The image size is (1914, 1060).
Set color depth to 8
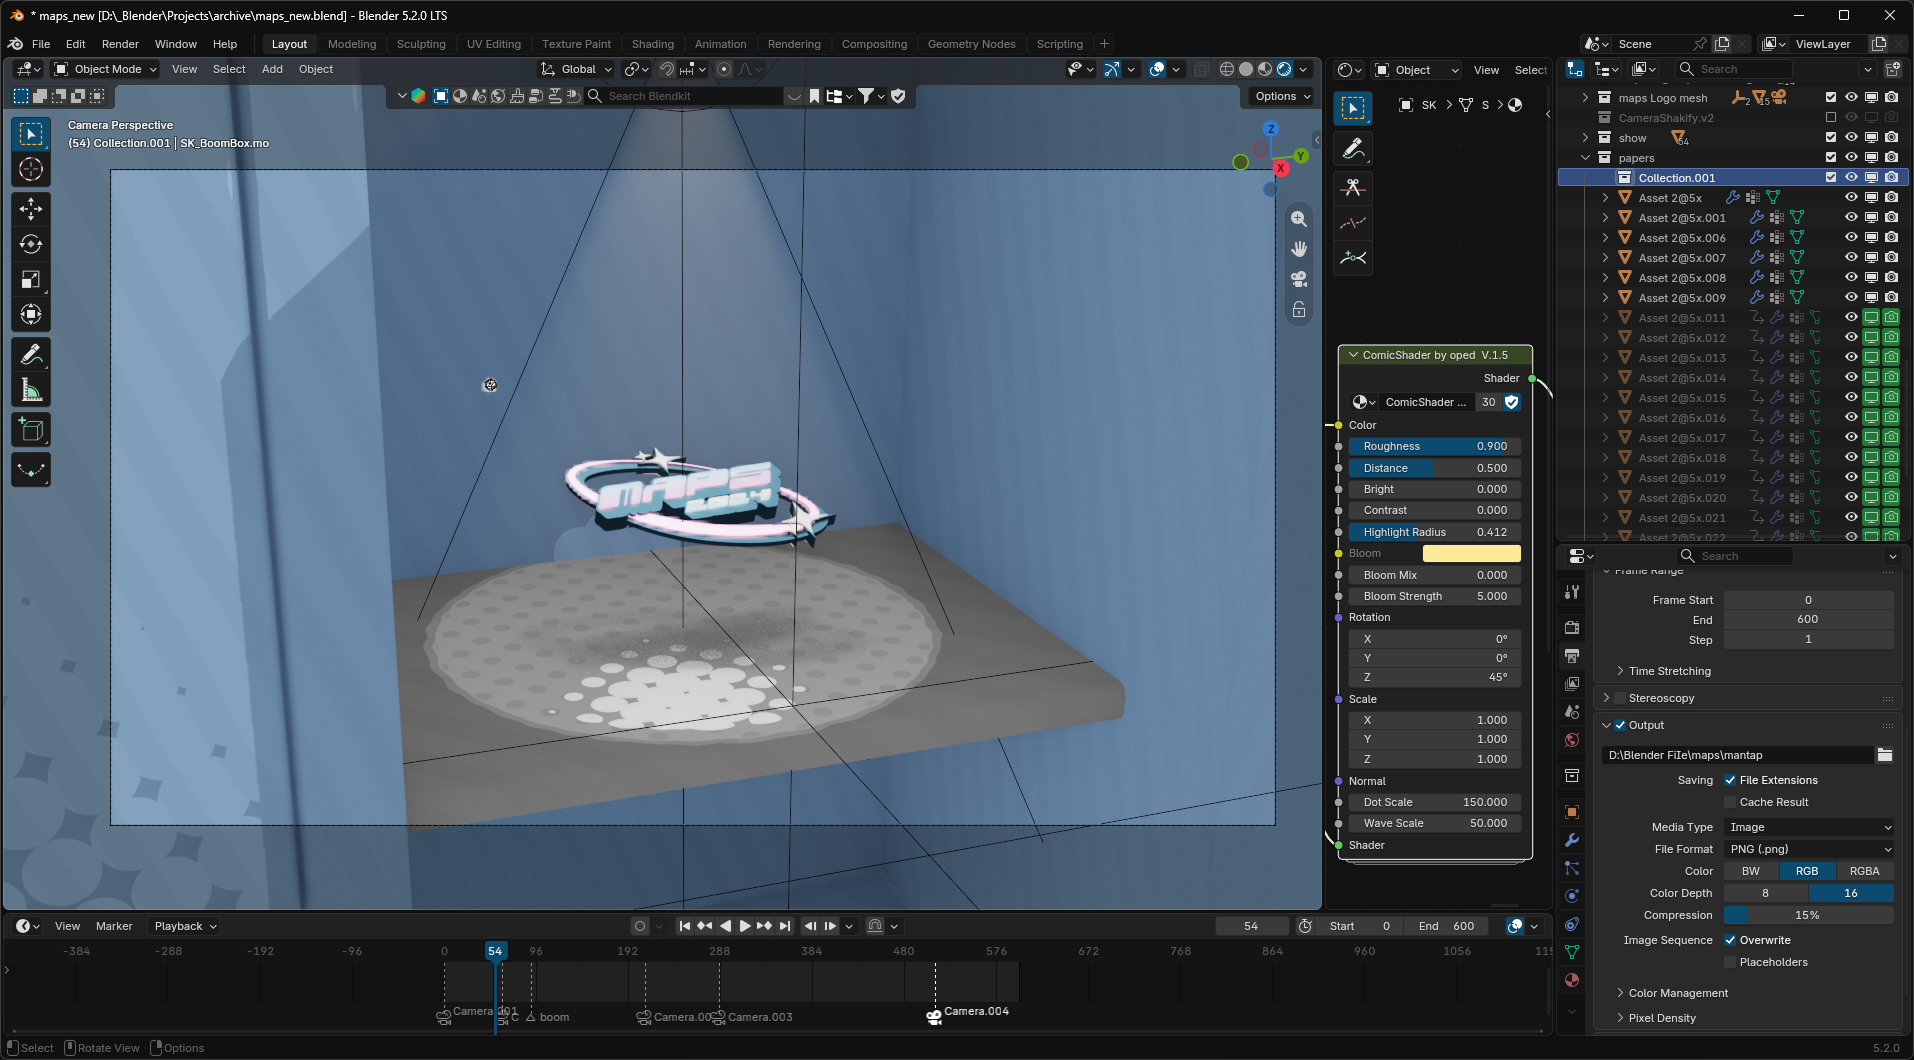(x=1766, y=893)
